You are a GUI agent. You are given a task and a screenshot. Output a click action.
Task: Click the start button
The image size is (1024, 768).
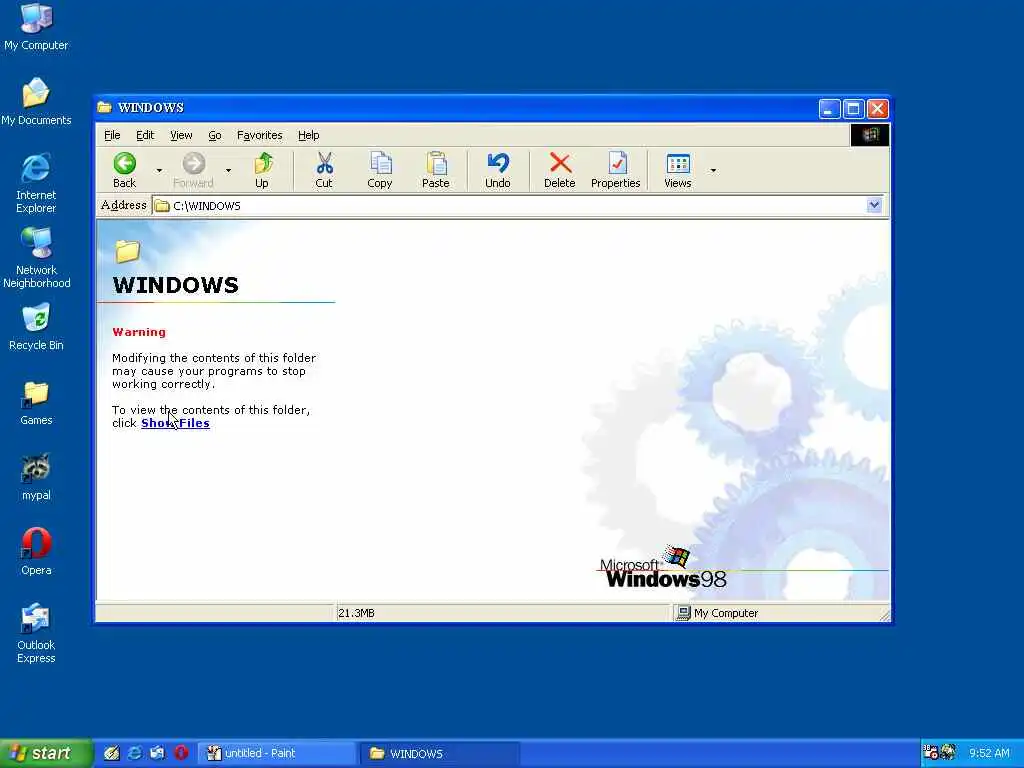pyautogui.click(x=46, y=753)
